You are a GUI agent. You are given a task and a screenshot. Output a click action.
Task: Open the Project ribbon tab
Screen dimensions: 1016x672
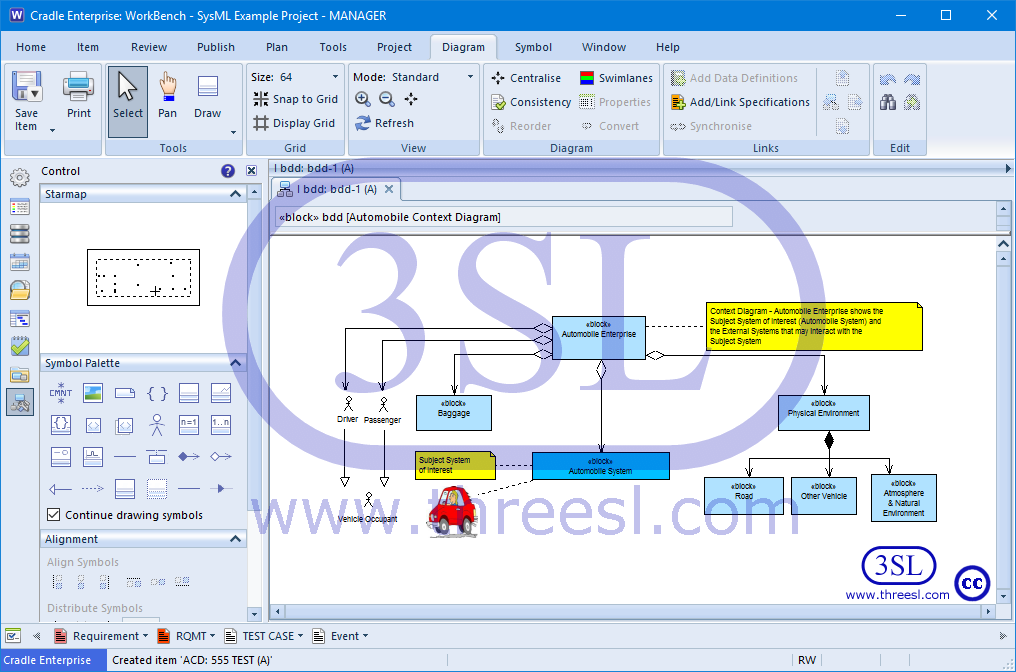point(394,47)
